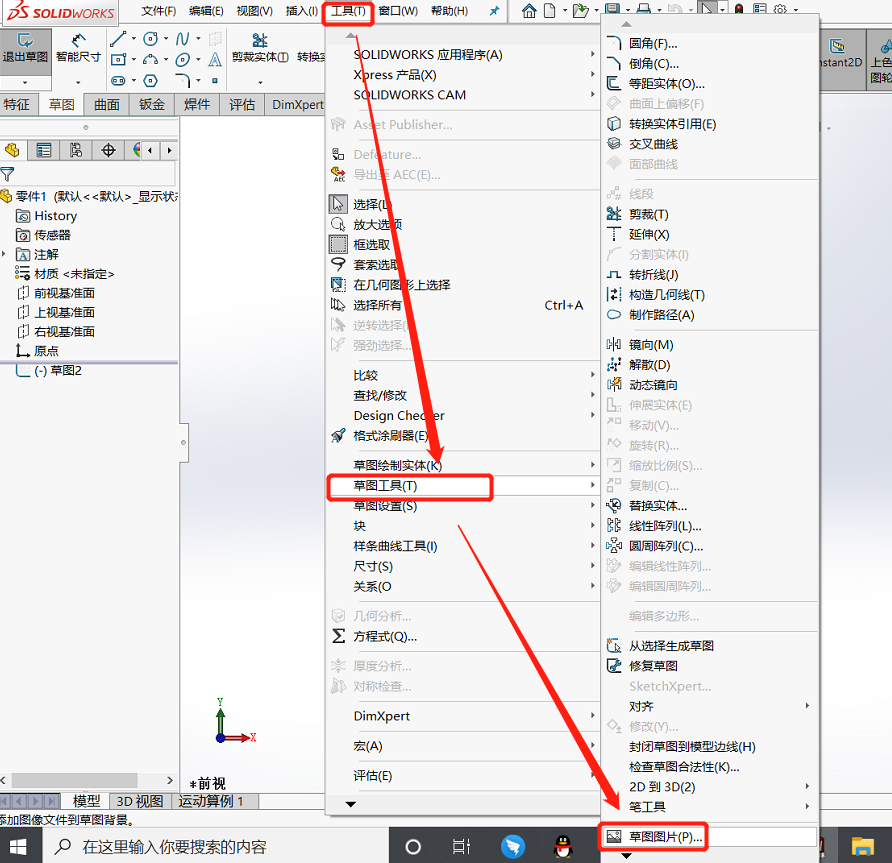Enable the Select (选择) cursor mode
This screenshot has width=892, height=863.
tap(370, 205)
